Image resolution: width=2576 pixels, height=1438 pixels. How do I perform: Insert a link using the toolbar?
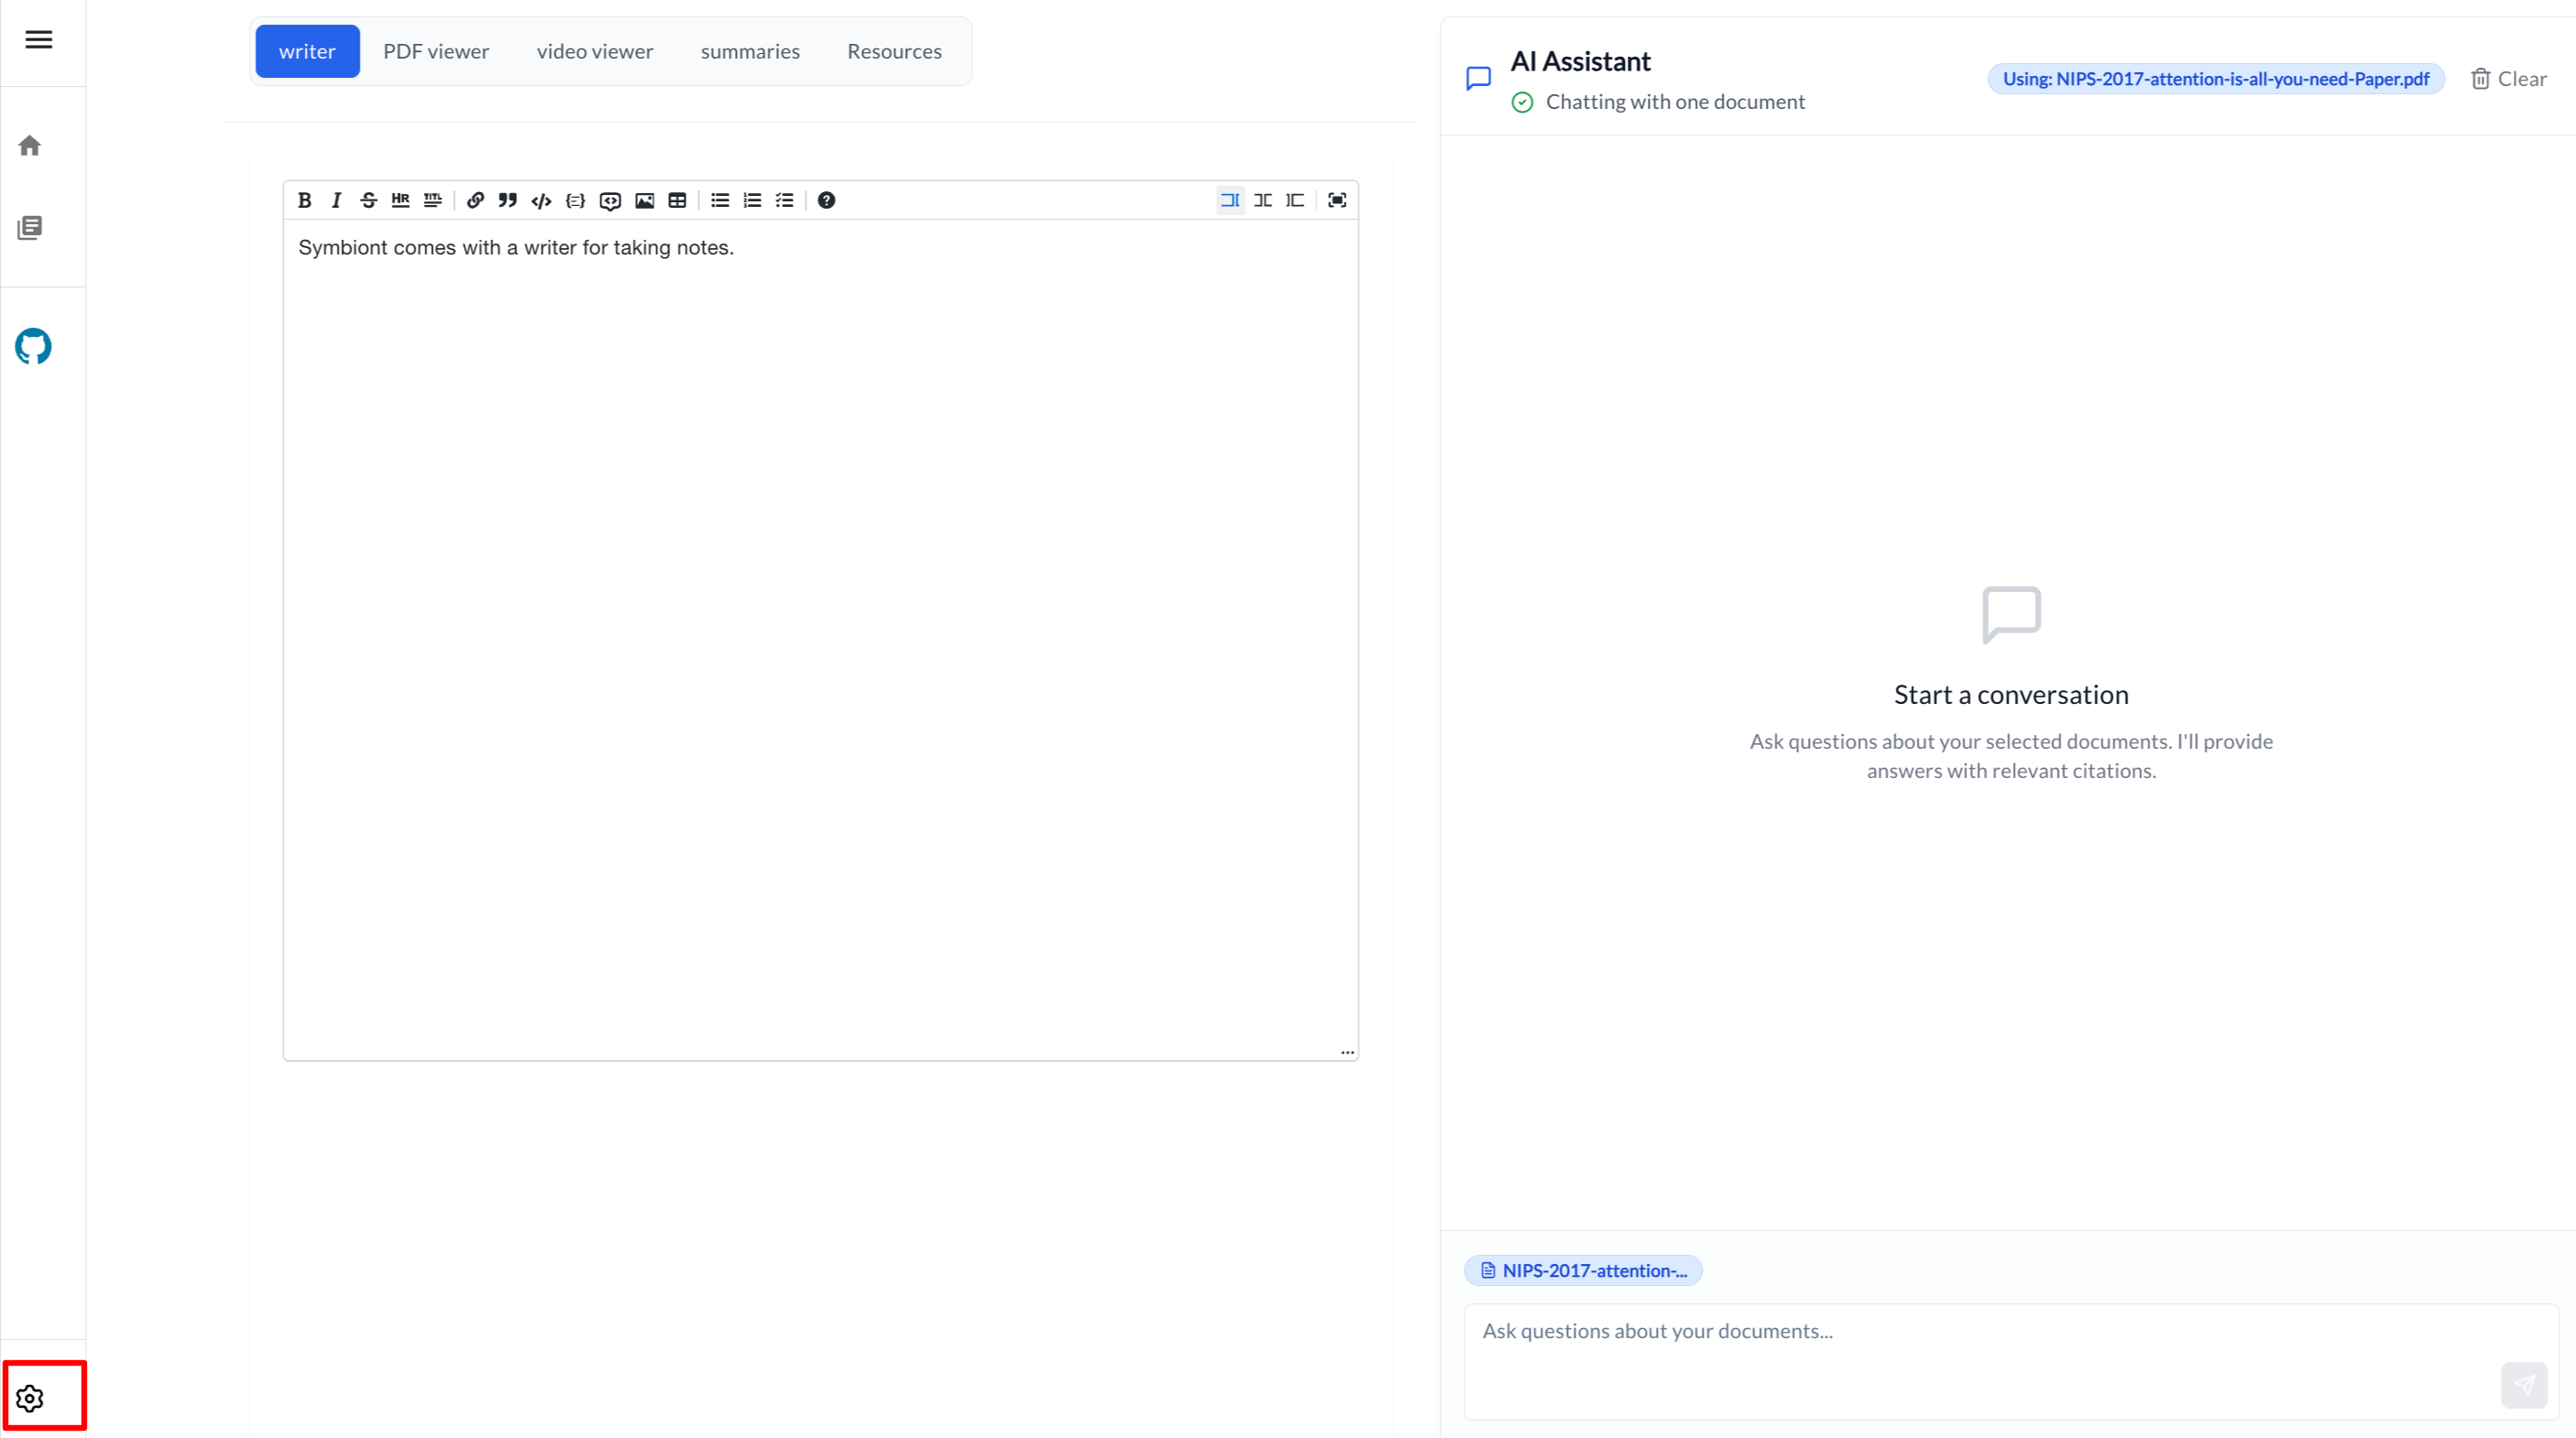(x=475, y=200)
